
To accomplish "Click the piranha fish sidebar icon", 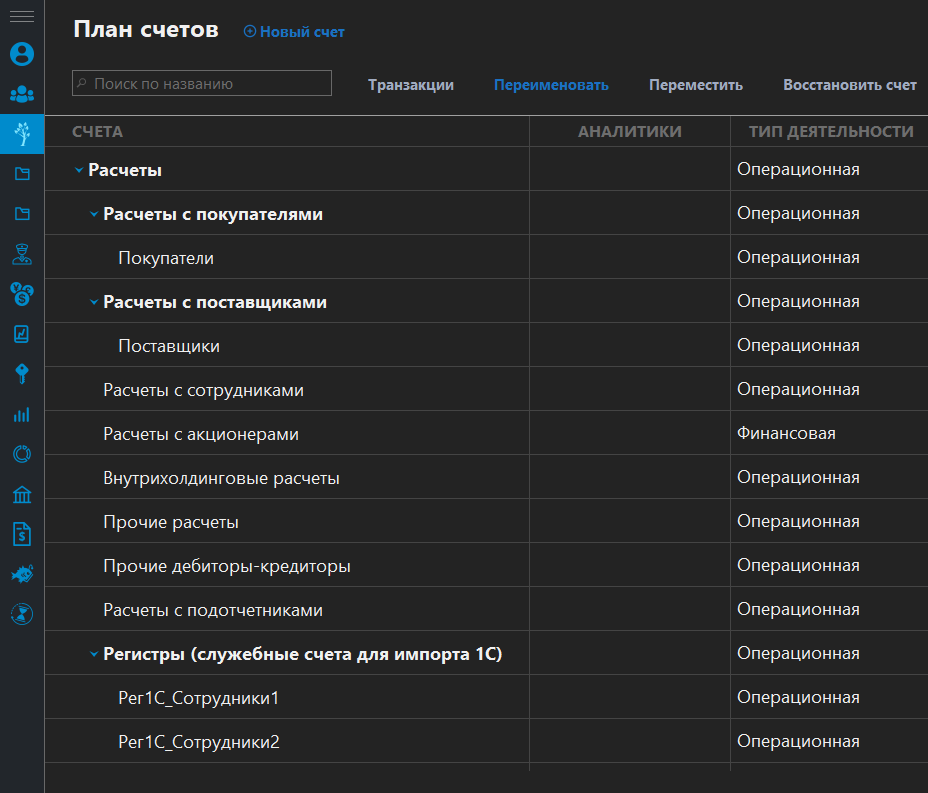I will click(x=21, y=573).
